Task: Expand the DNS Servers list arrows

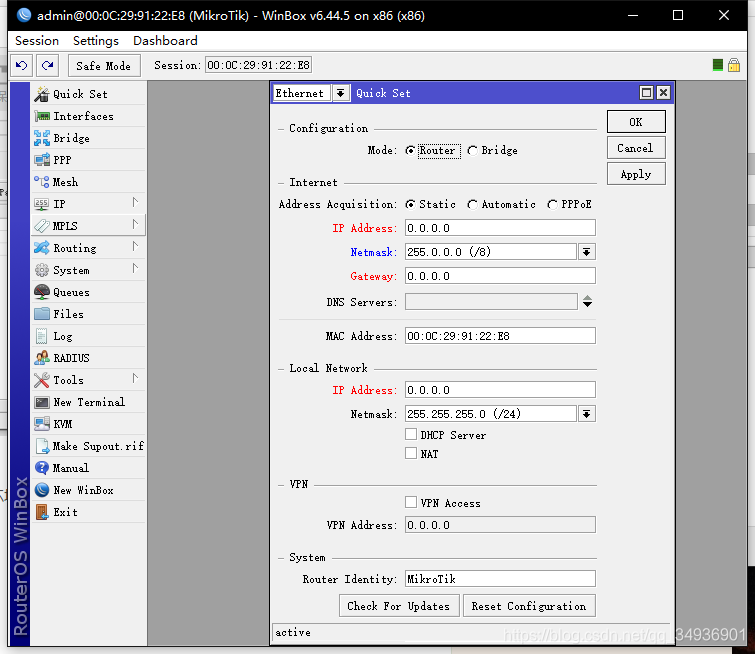Action: point(587,302)
